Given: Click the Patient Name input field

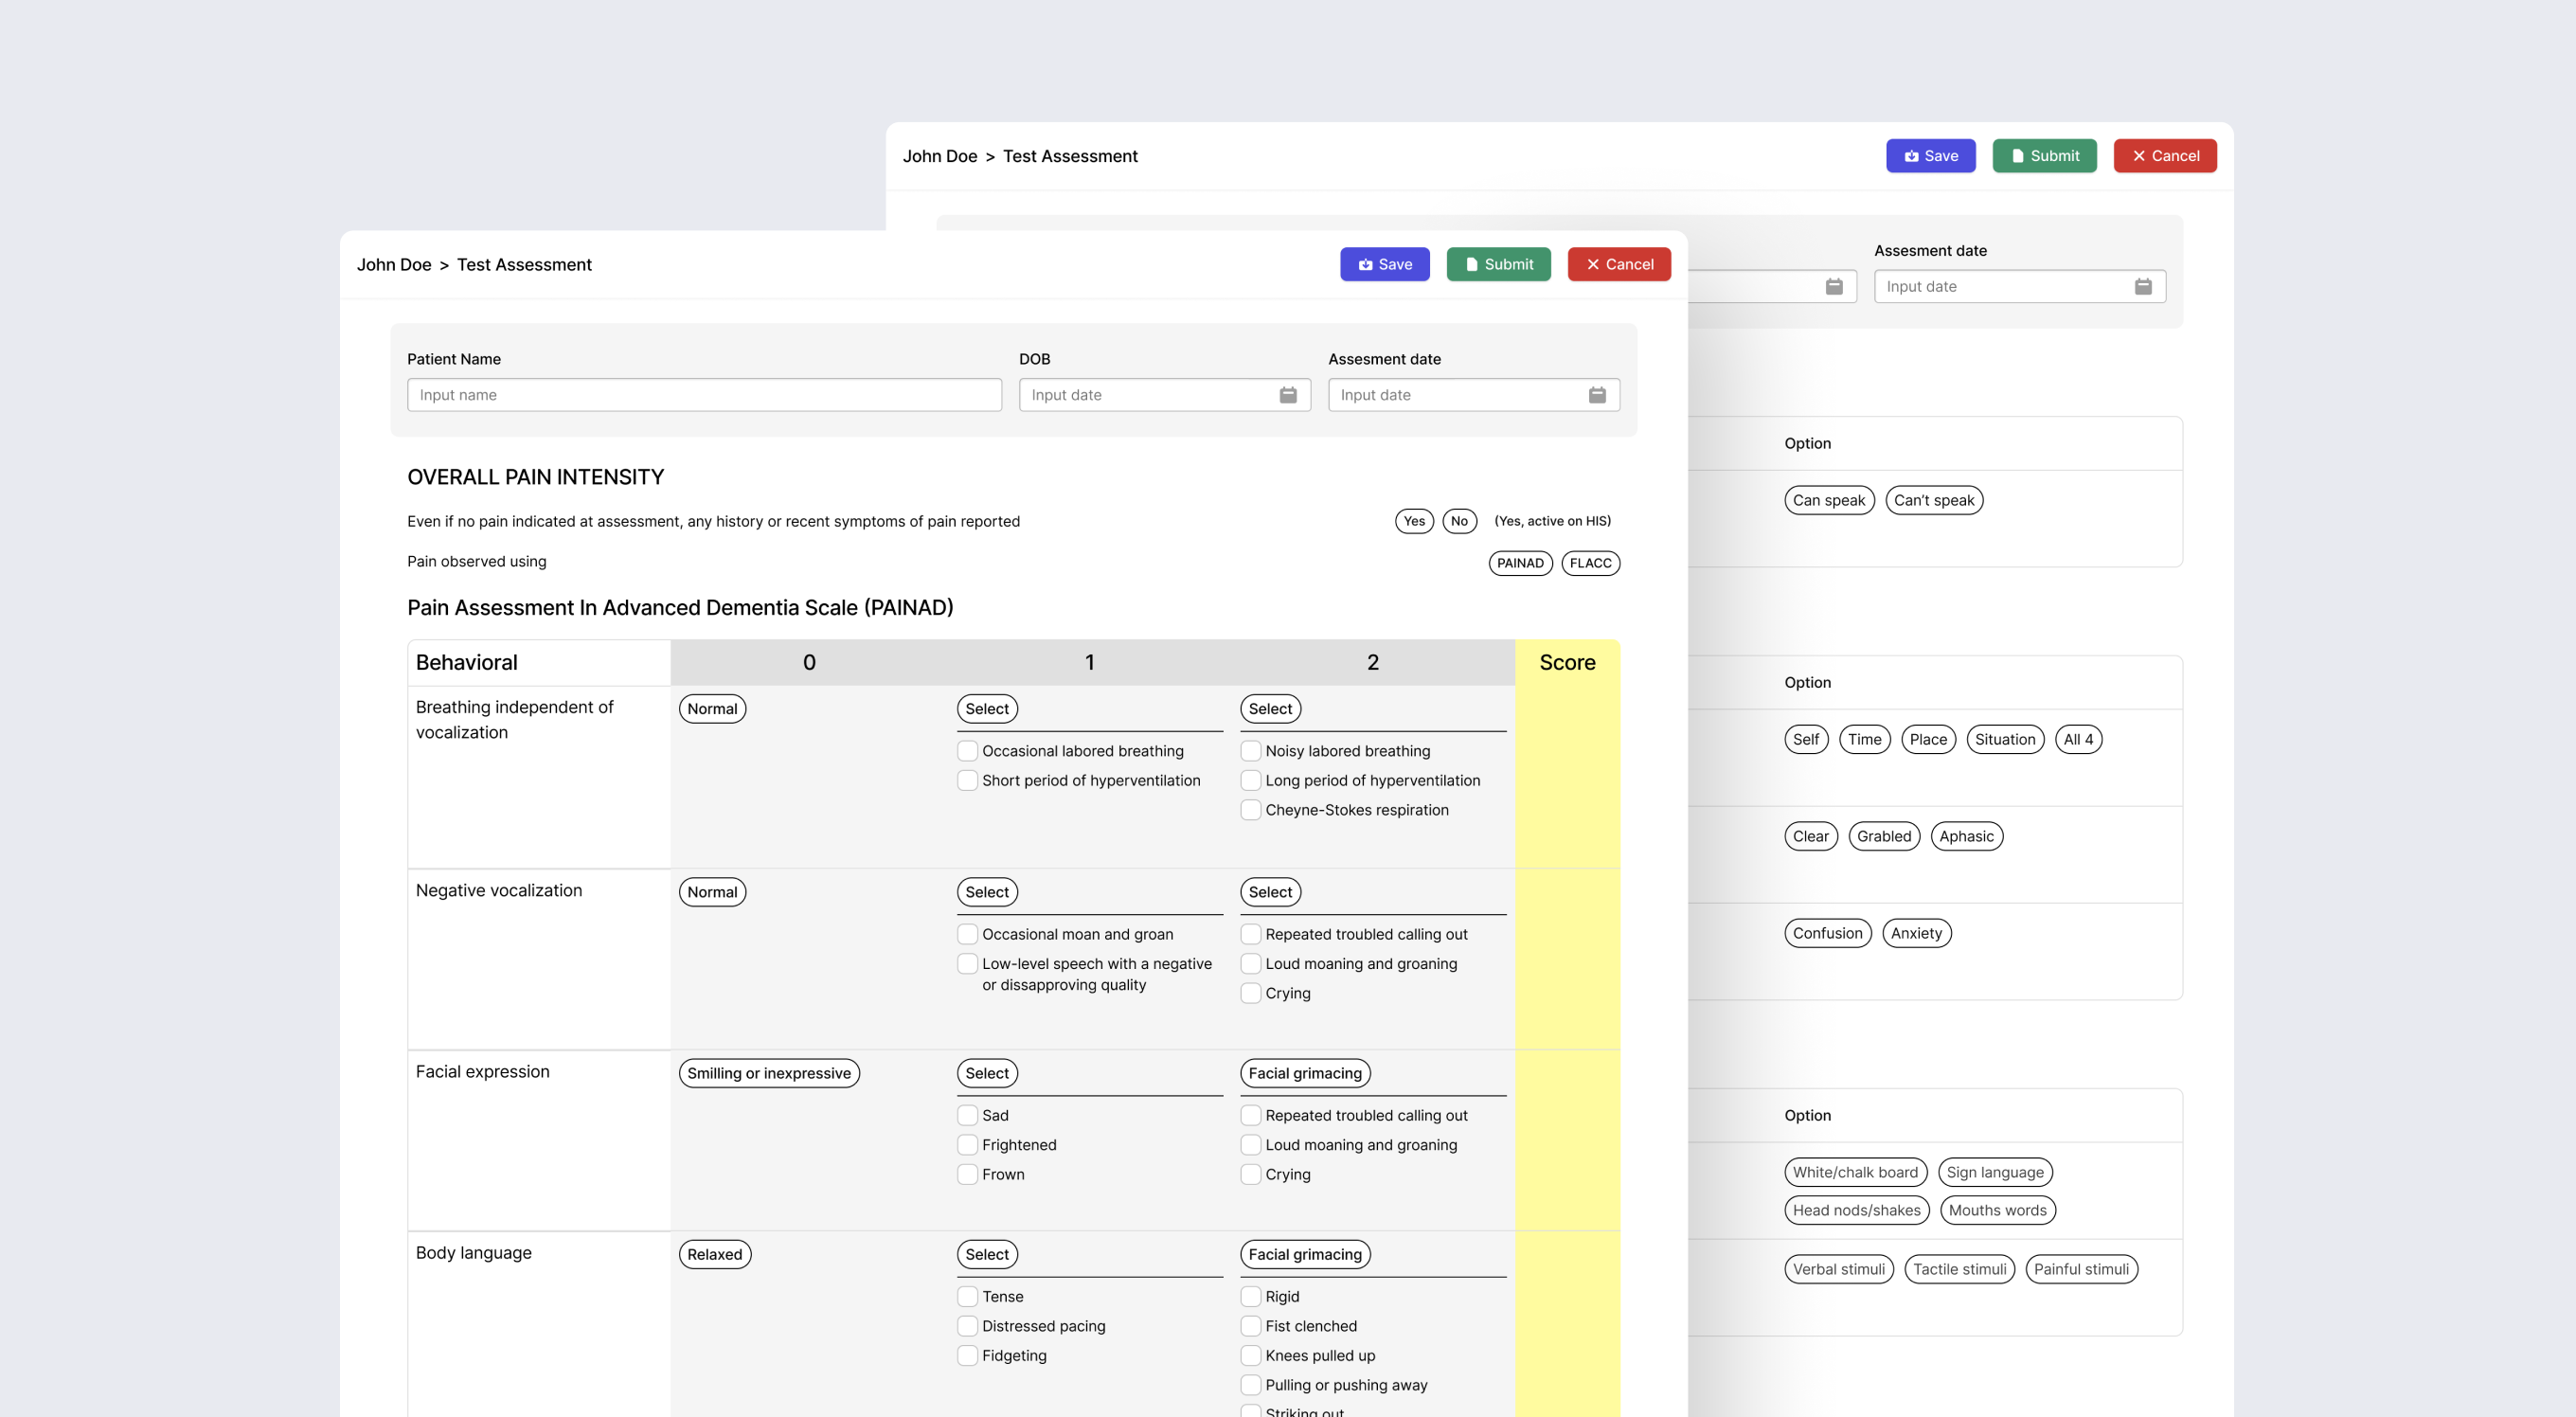Looking at the screenshot, I should [704, 395].
